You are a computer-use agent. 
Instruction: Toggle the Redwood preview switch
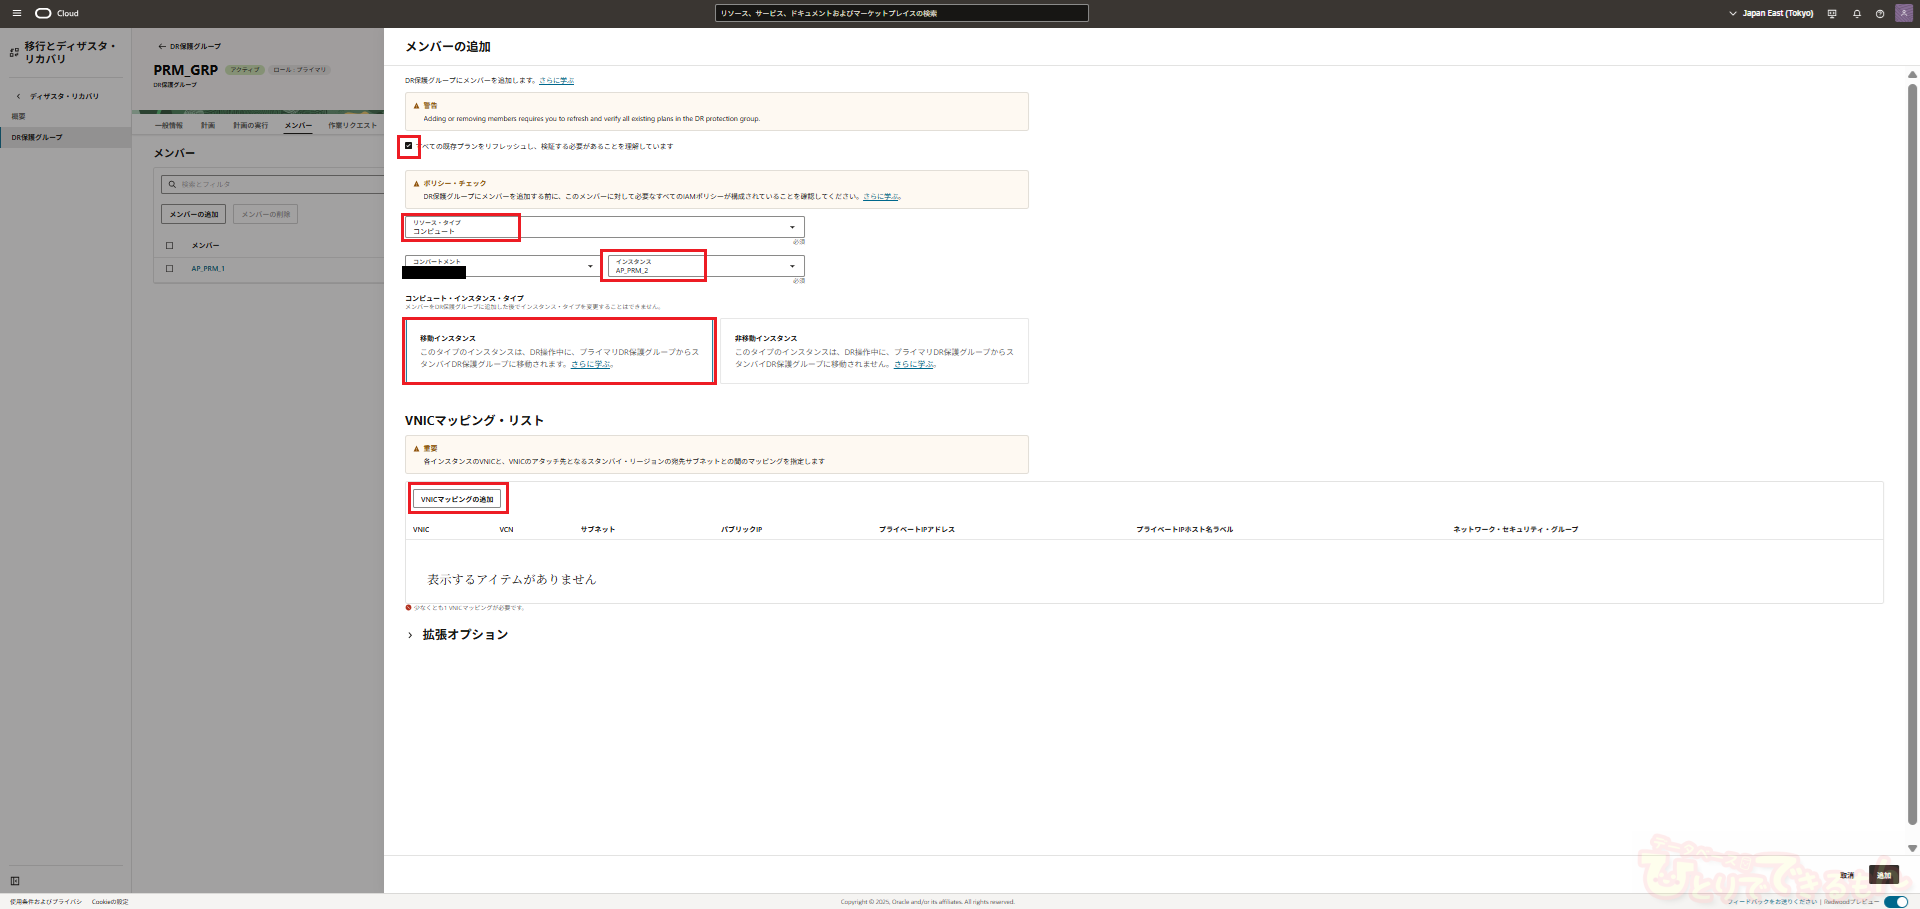(1895, 902)
